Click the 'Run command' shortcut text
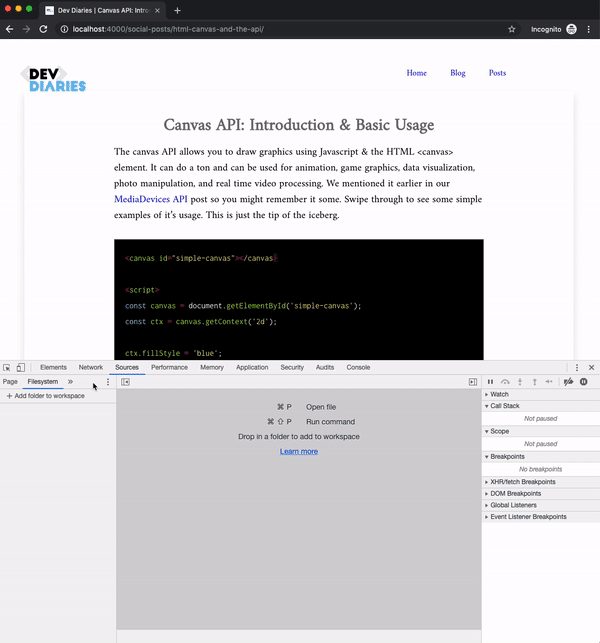This screenshot has width=600, height=643. (x=331, y=422)
